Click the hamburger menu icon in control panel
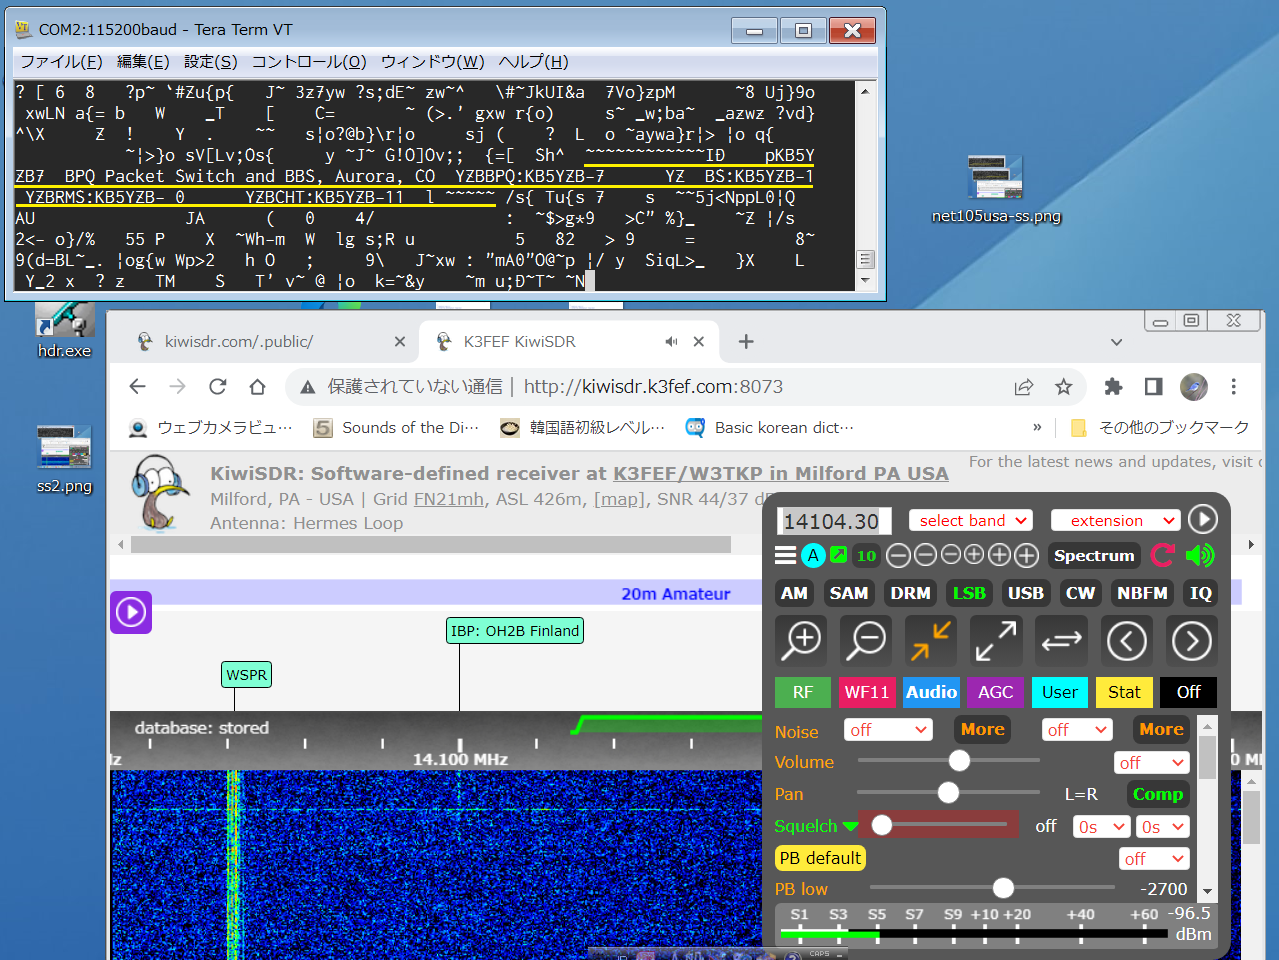The image size is (1279, 960). (x=786, y=555)
